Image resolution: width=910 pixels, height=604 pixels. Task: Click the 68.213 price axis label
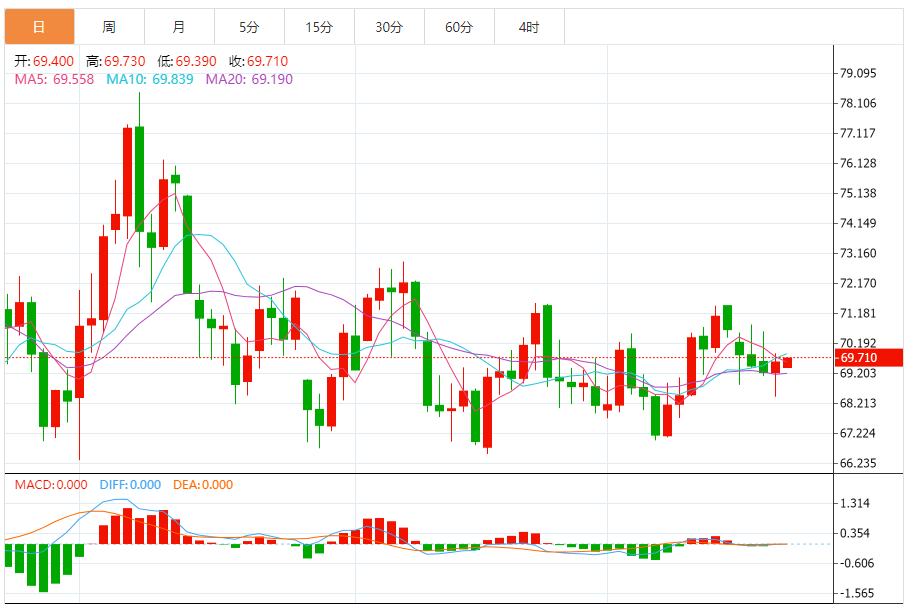click(858, 403)
